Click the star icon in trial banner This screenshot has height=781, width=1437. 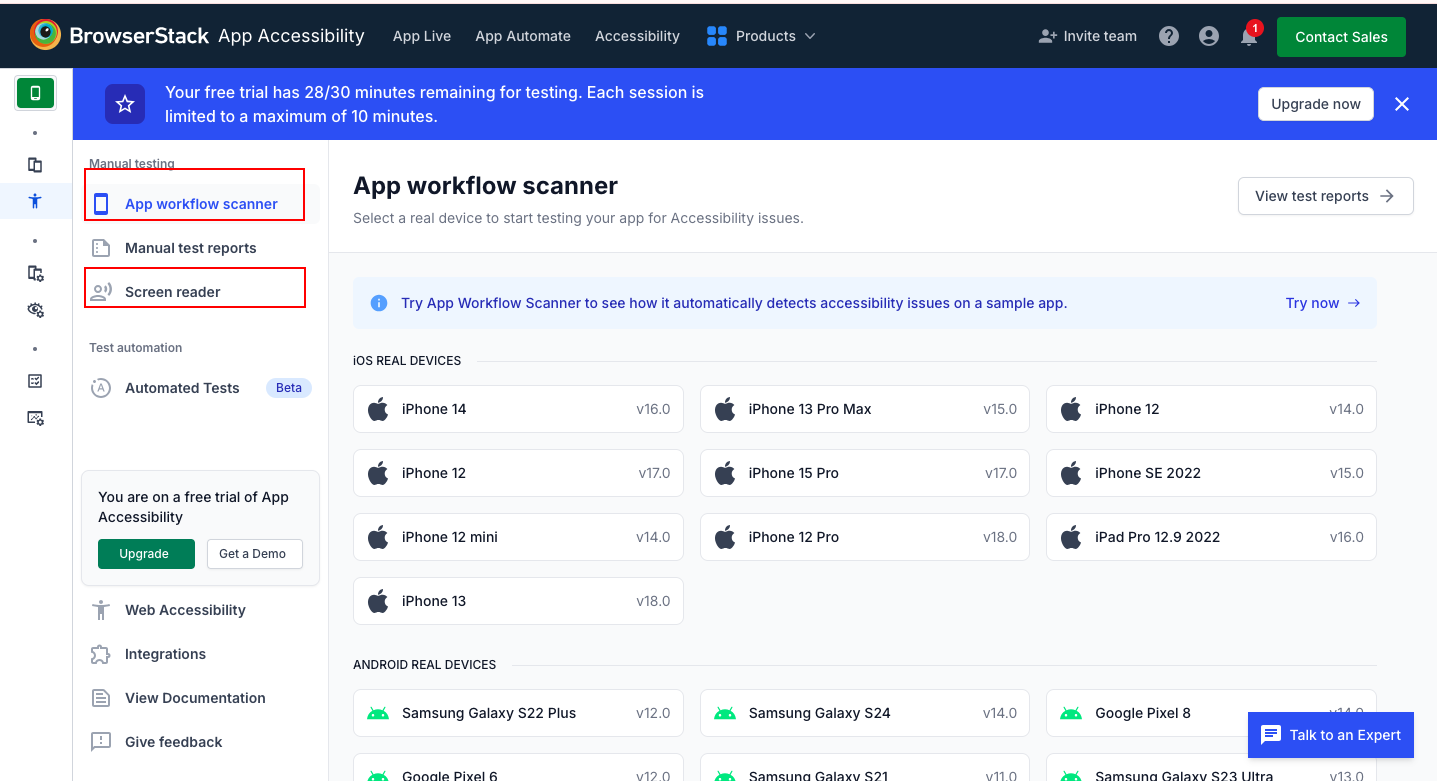click(125, 104)
